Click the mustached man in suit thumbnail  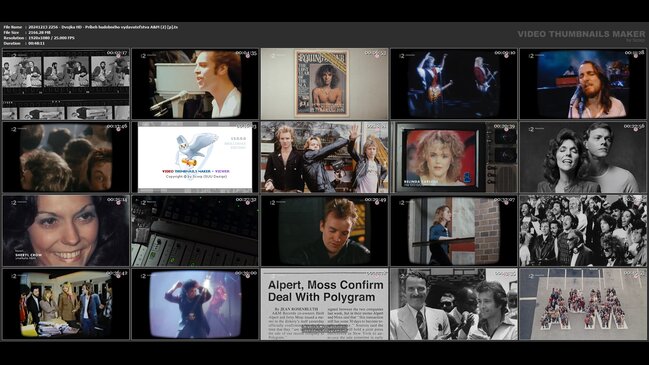(x=454, y=304)
